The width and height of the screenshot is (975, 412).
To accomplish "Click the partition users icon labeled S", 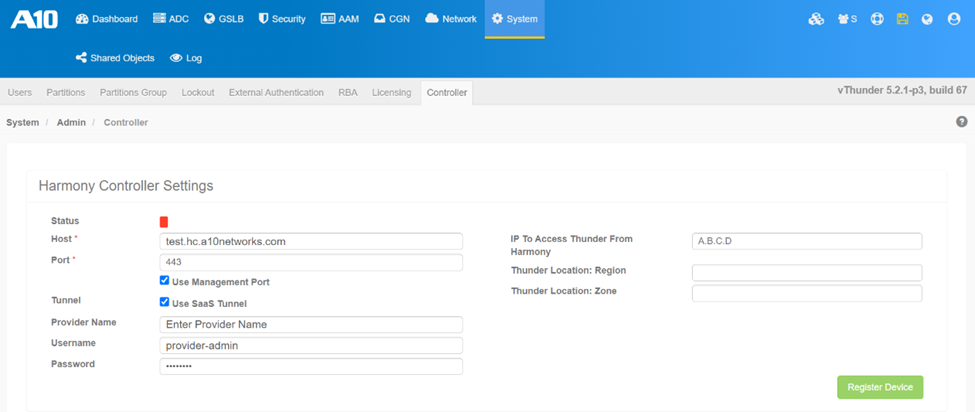I will pyautogui.click(x=847, y=19).
